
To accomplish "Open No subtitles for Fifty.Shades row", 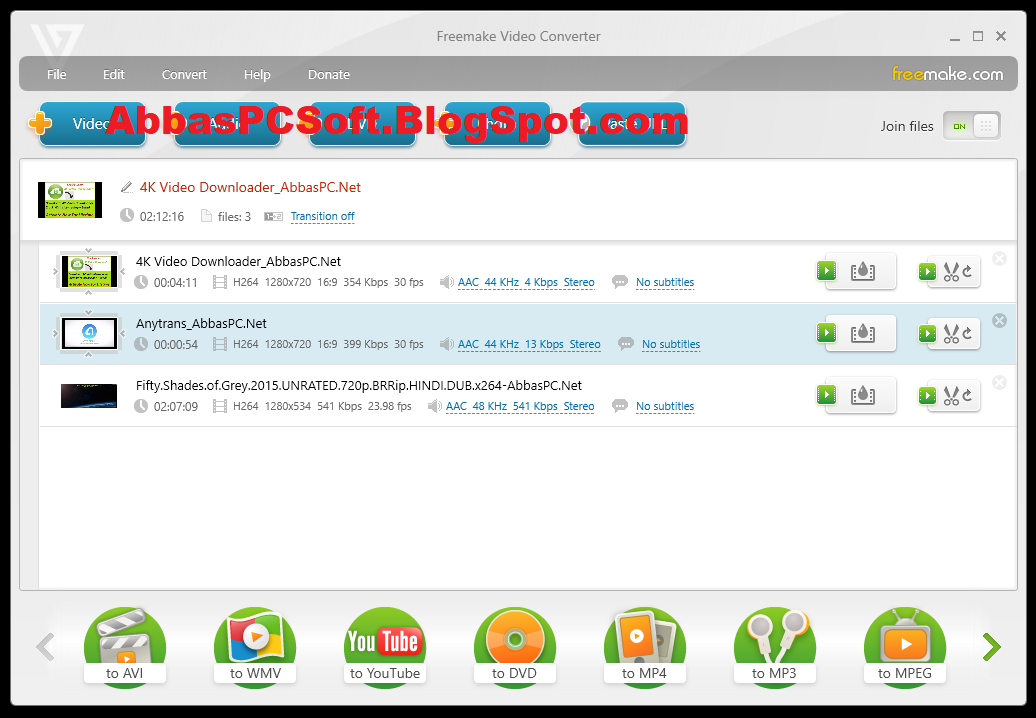I will pos(665,406).
